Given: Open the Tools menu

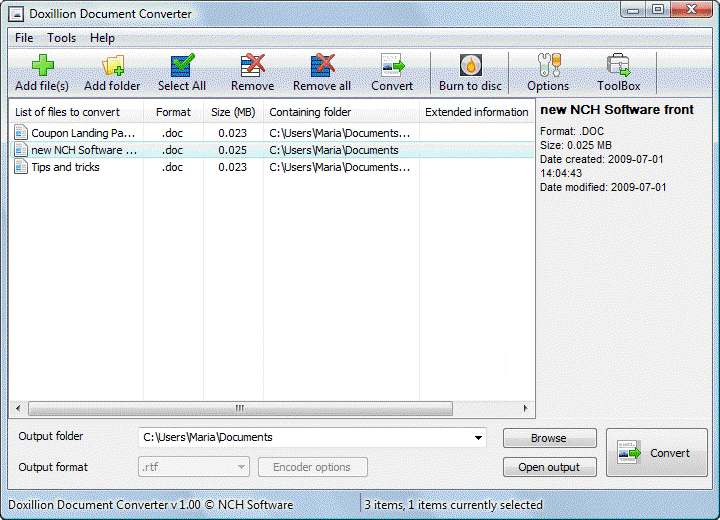Looking at the screenshot, I should [x=62, y=38].
